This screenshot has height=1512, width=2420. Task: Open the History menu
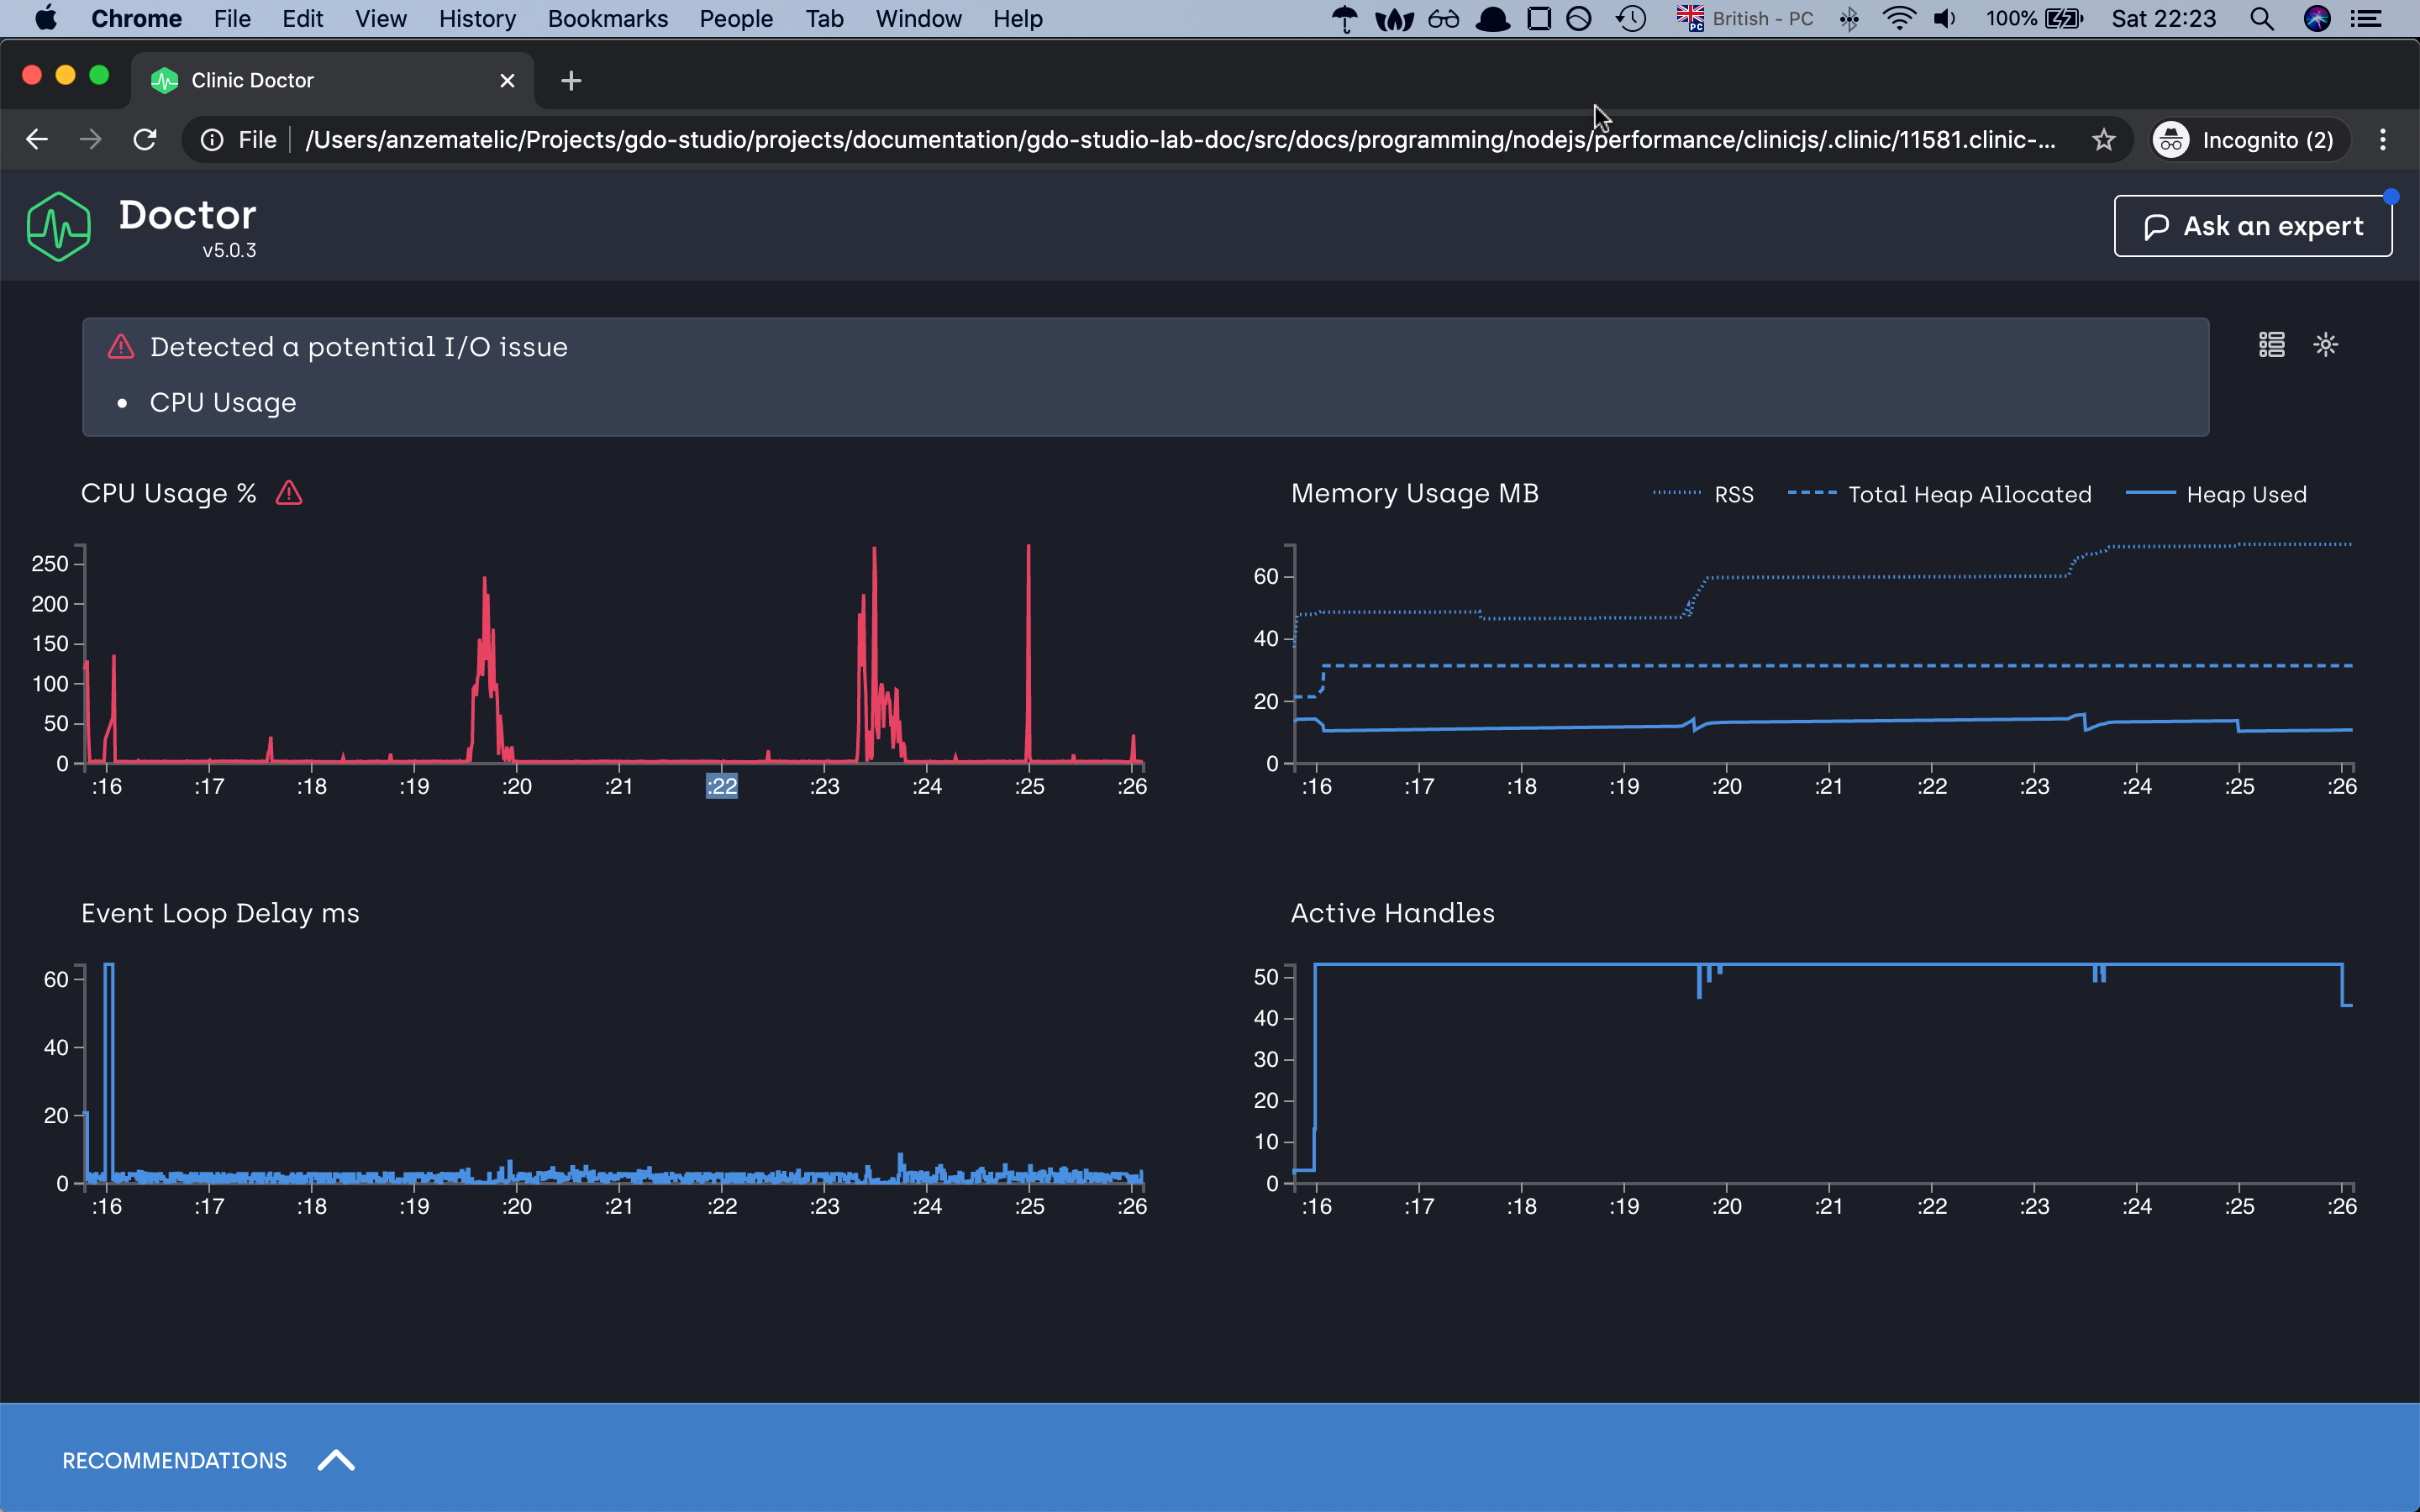click(477, 19)
